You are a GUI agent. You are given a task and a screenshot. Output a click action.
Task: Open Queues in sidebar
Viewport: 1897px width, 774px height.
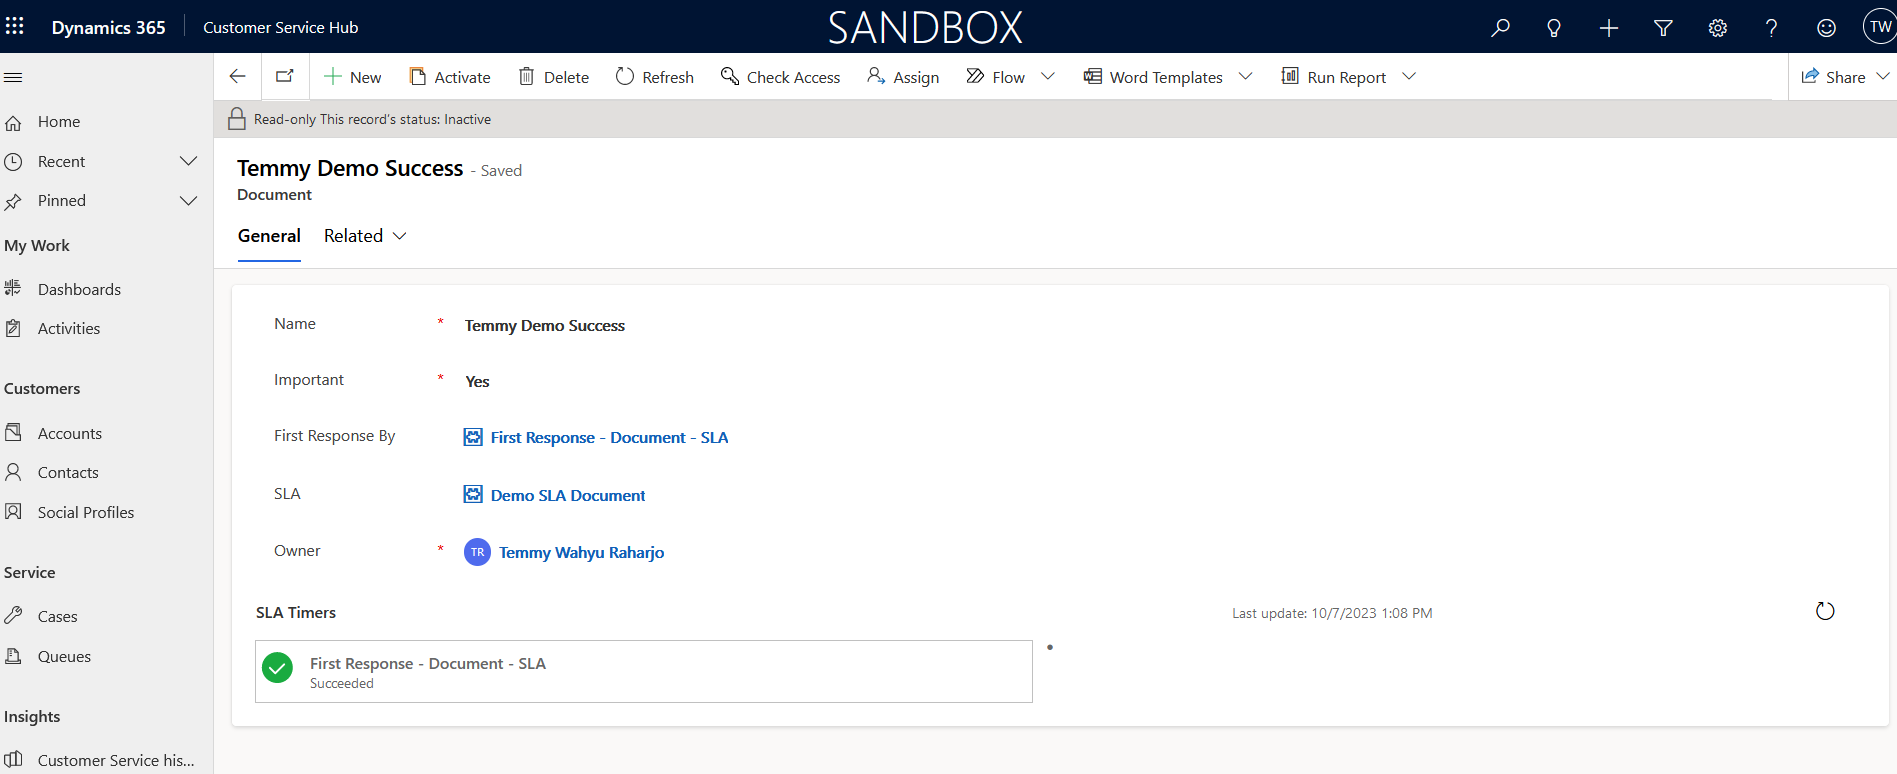point(64,657)
